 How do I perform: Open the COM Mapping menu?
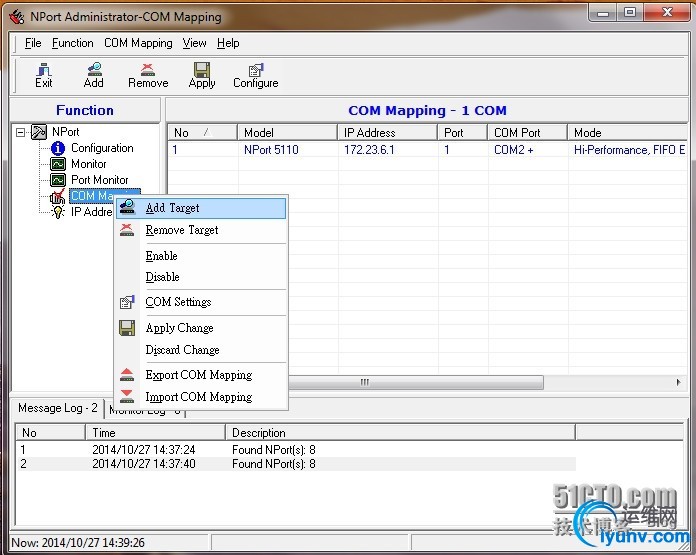(x=138, y=43)
